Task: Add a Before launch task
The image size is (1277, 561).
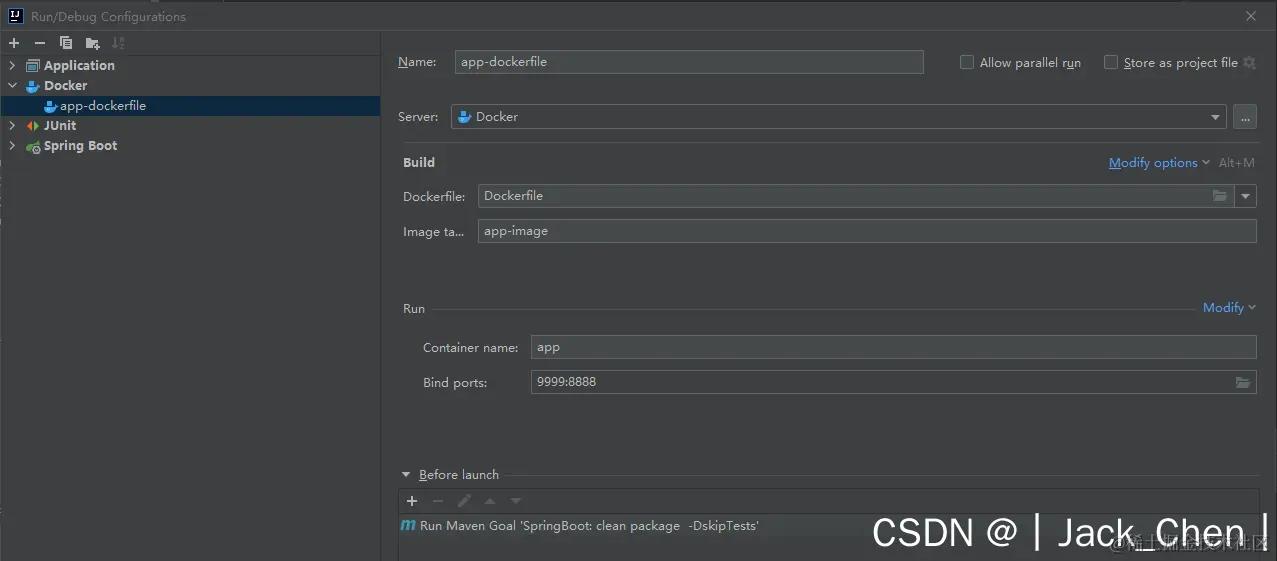Action: 412,501
